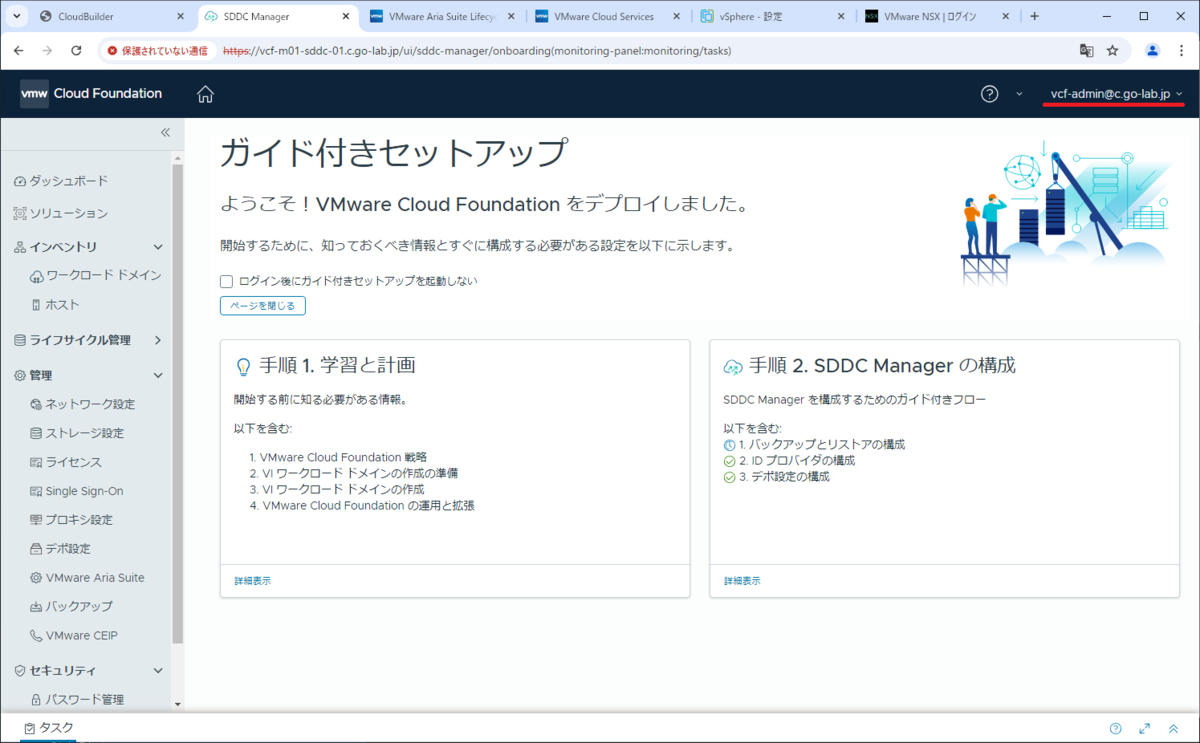Collapse the セキュリティ section chevron

[x=157, y=671]
